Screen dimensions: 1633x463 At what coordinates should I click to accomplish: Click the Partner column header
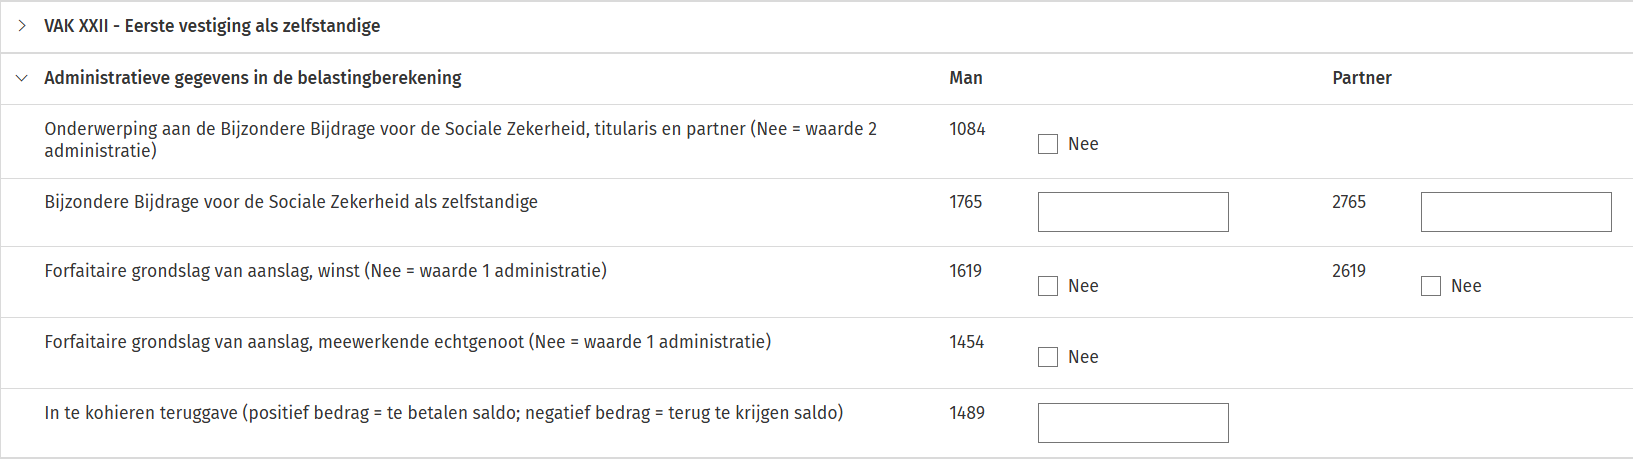[x=1362, y=78]
